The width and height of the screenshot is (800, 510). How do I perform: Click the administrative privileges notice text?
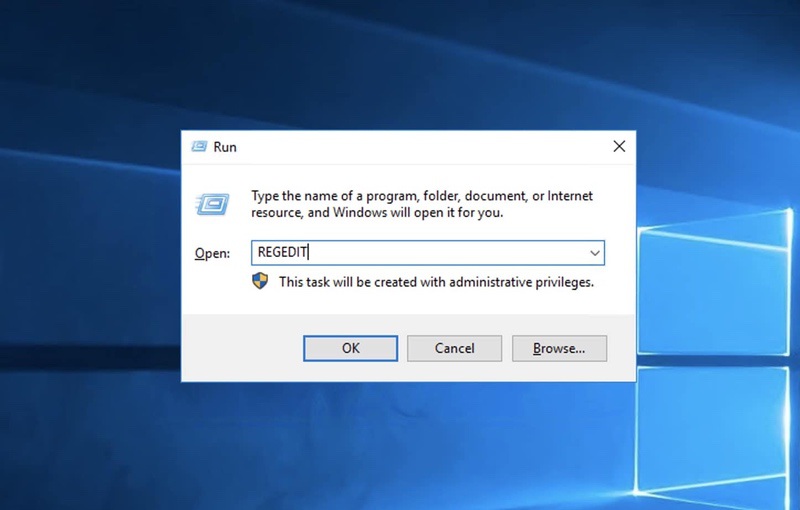[x=436, y=282]
